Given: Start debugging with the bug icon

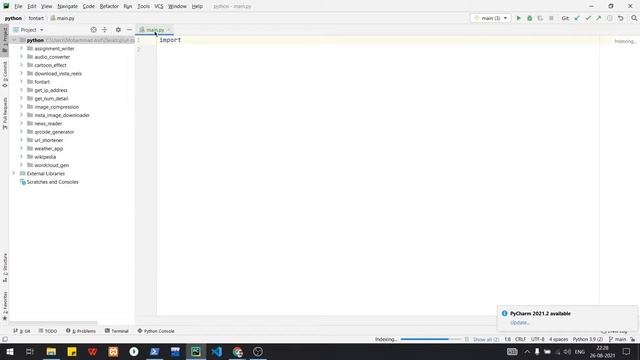Looking at the screenshot, I should click(529, 18).
